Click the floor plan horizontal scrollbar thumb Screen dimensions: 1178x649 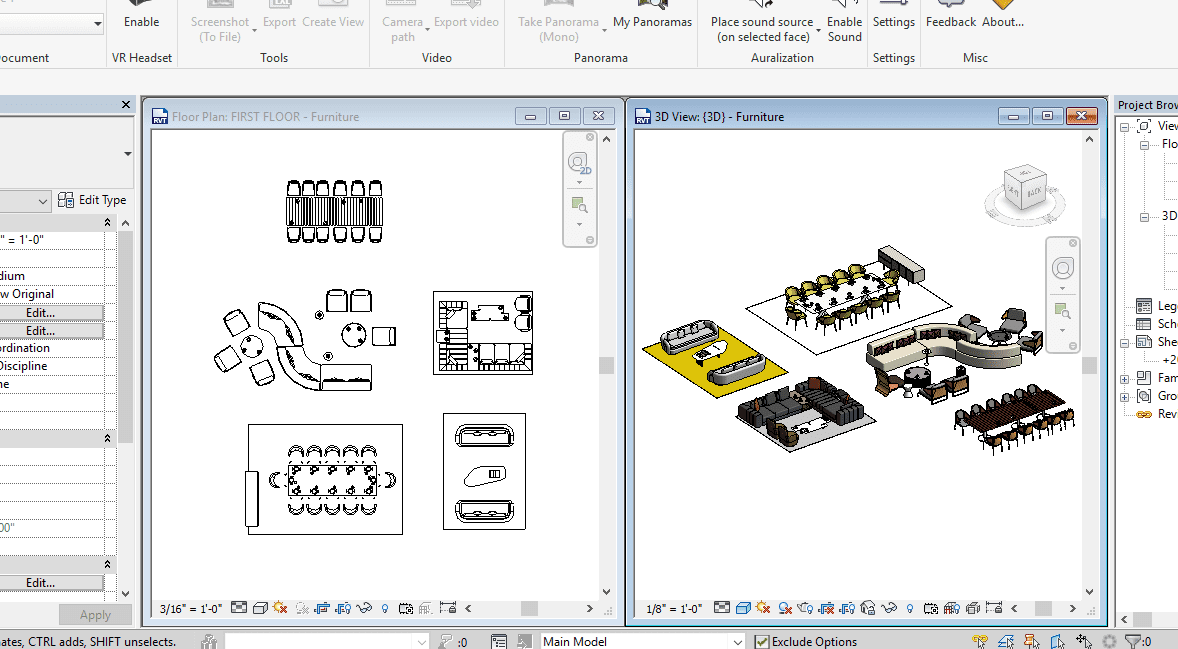click(x=529, y=608)
